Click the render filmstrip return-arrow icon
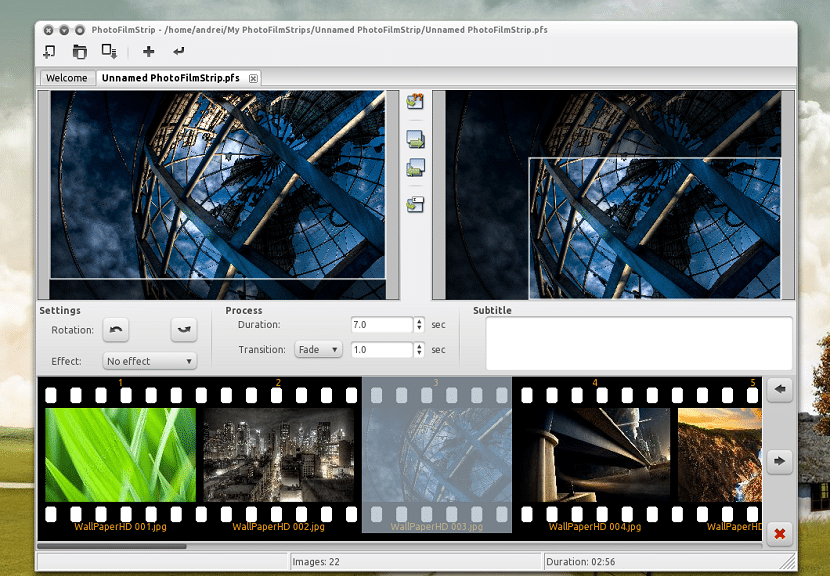This screenshot has height=576, width=830. point(179,51)
